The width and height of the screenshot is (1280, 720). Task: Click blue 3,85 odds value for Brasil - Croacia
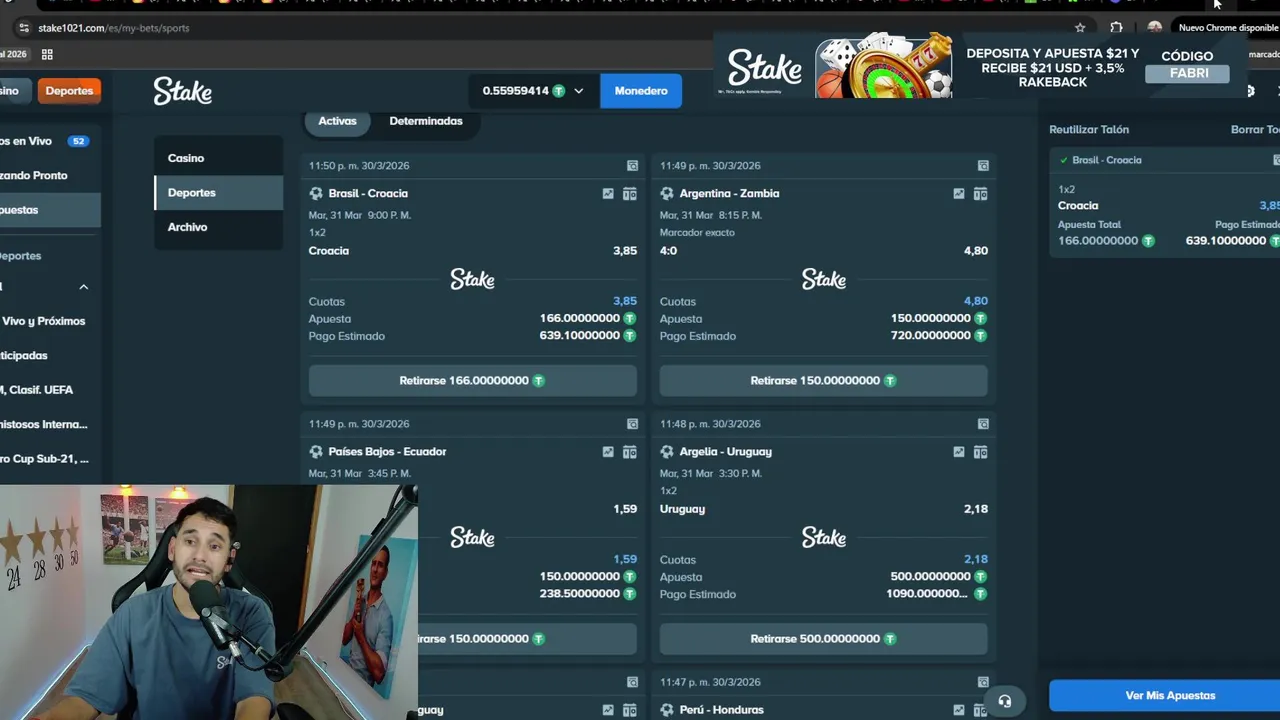(x=625, y=301)
